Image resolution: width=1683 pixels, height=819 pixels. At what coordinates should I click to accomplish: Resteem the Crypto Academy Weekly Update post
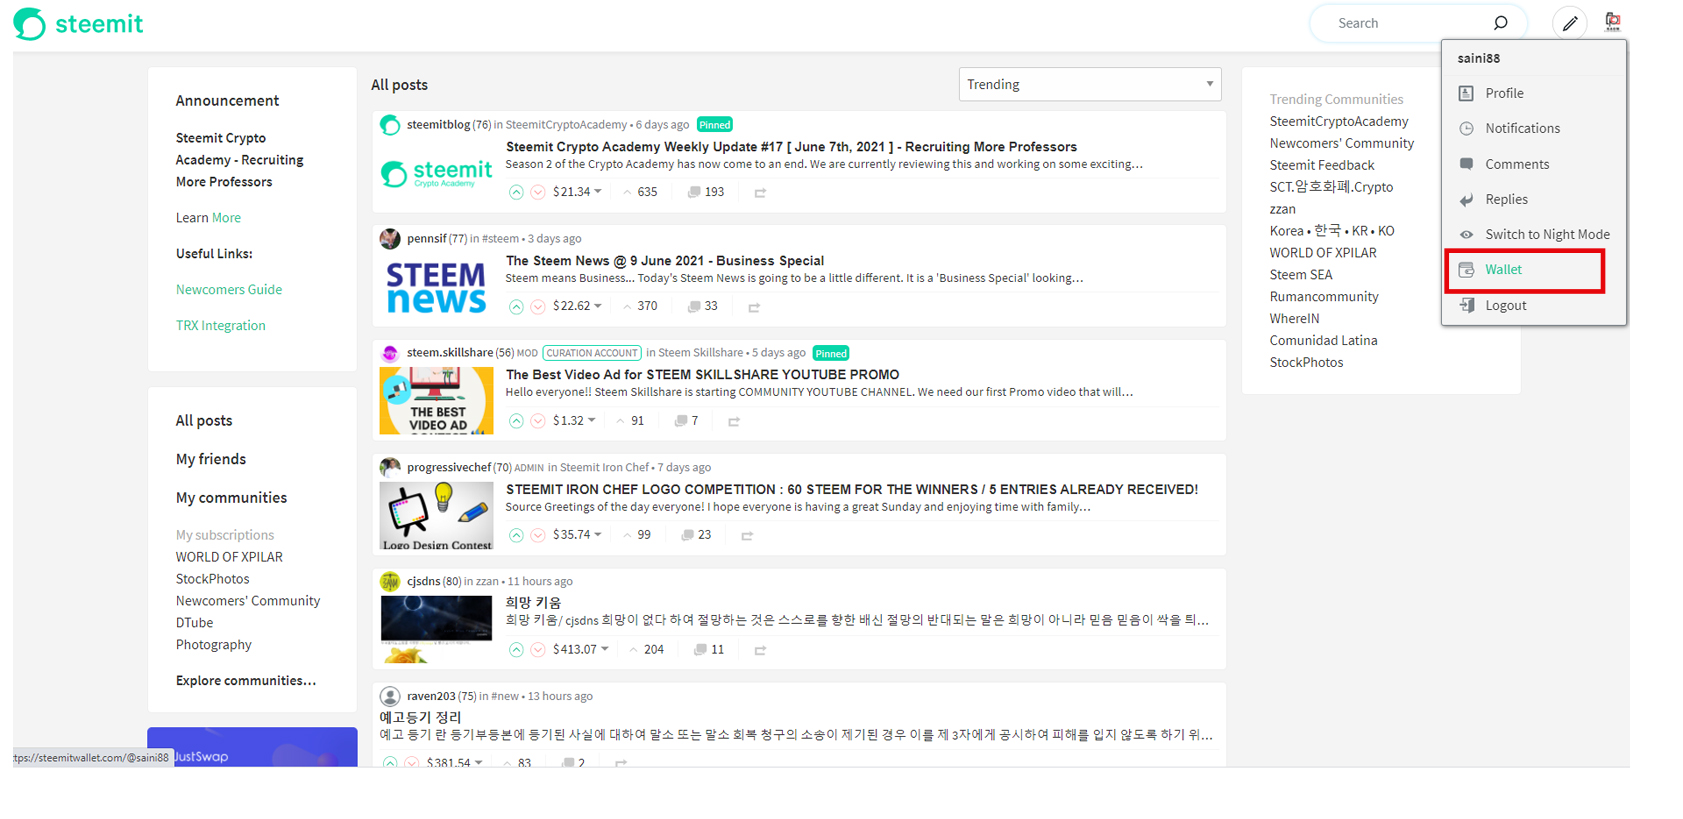click(760, 193)
